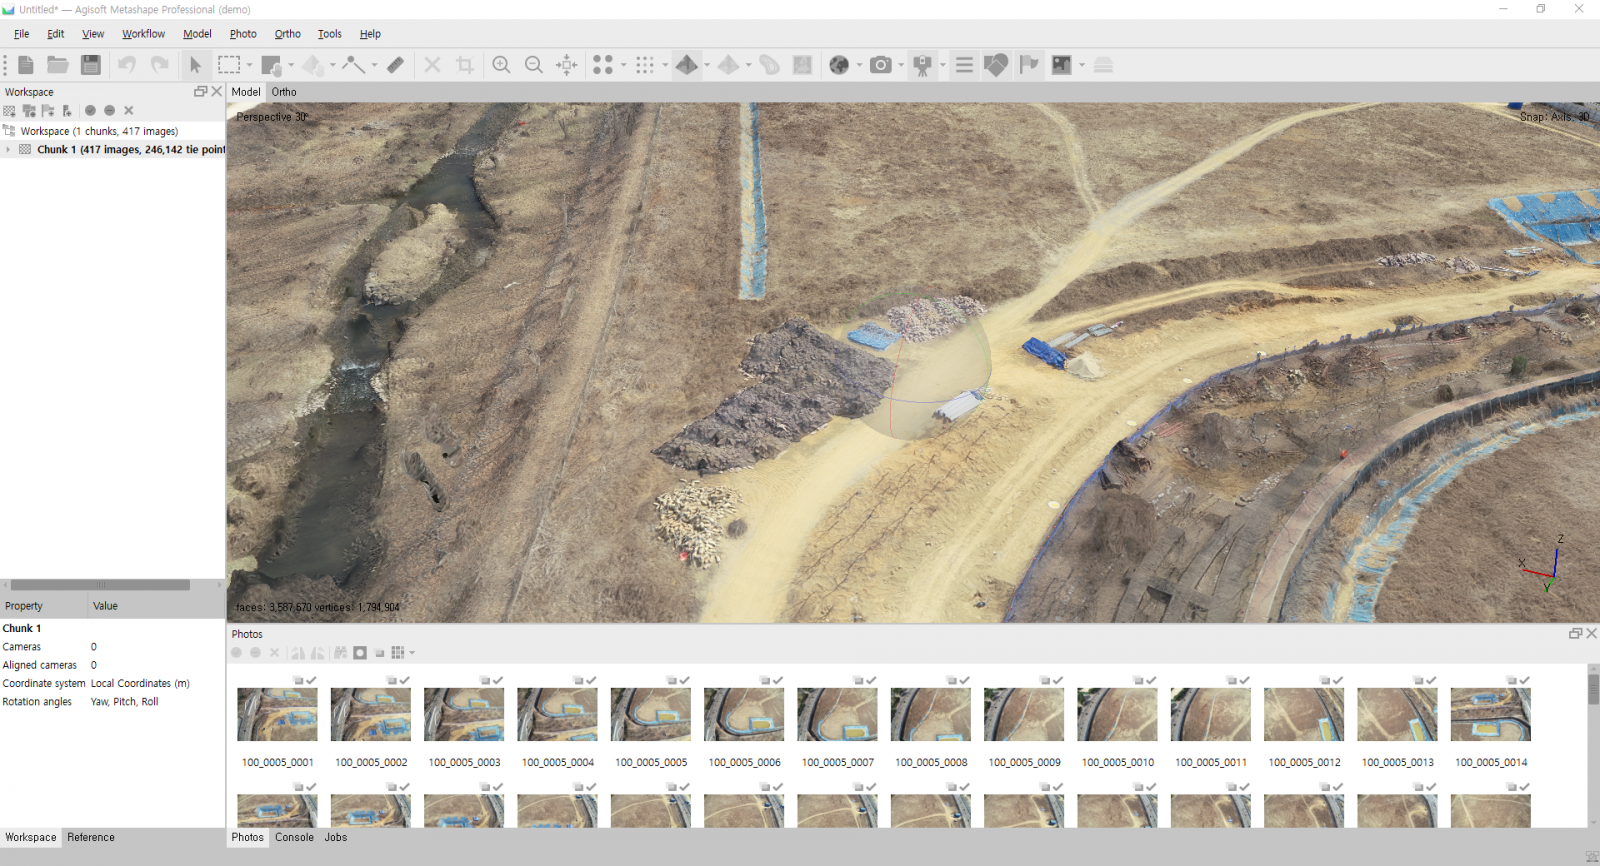1600x866 pixels.
Task: Click the Add Chunk icon in Workspace
Action: tap(9, 111)
